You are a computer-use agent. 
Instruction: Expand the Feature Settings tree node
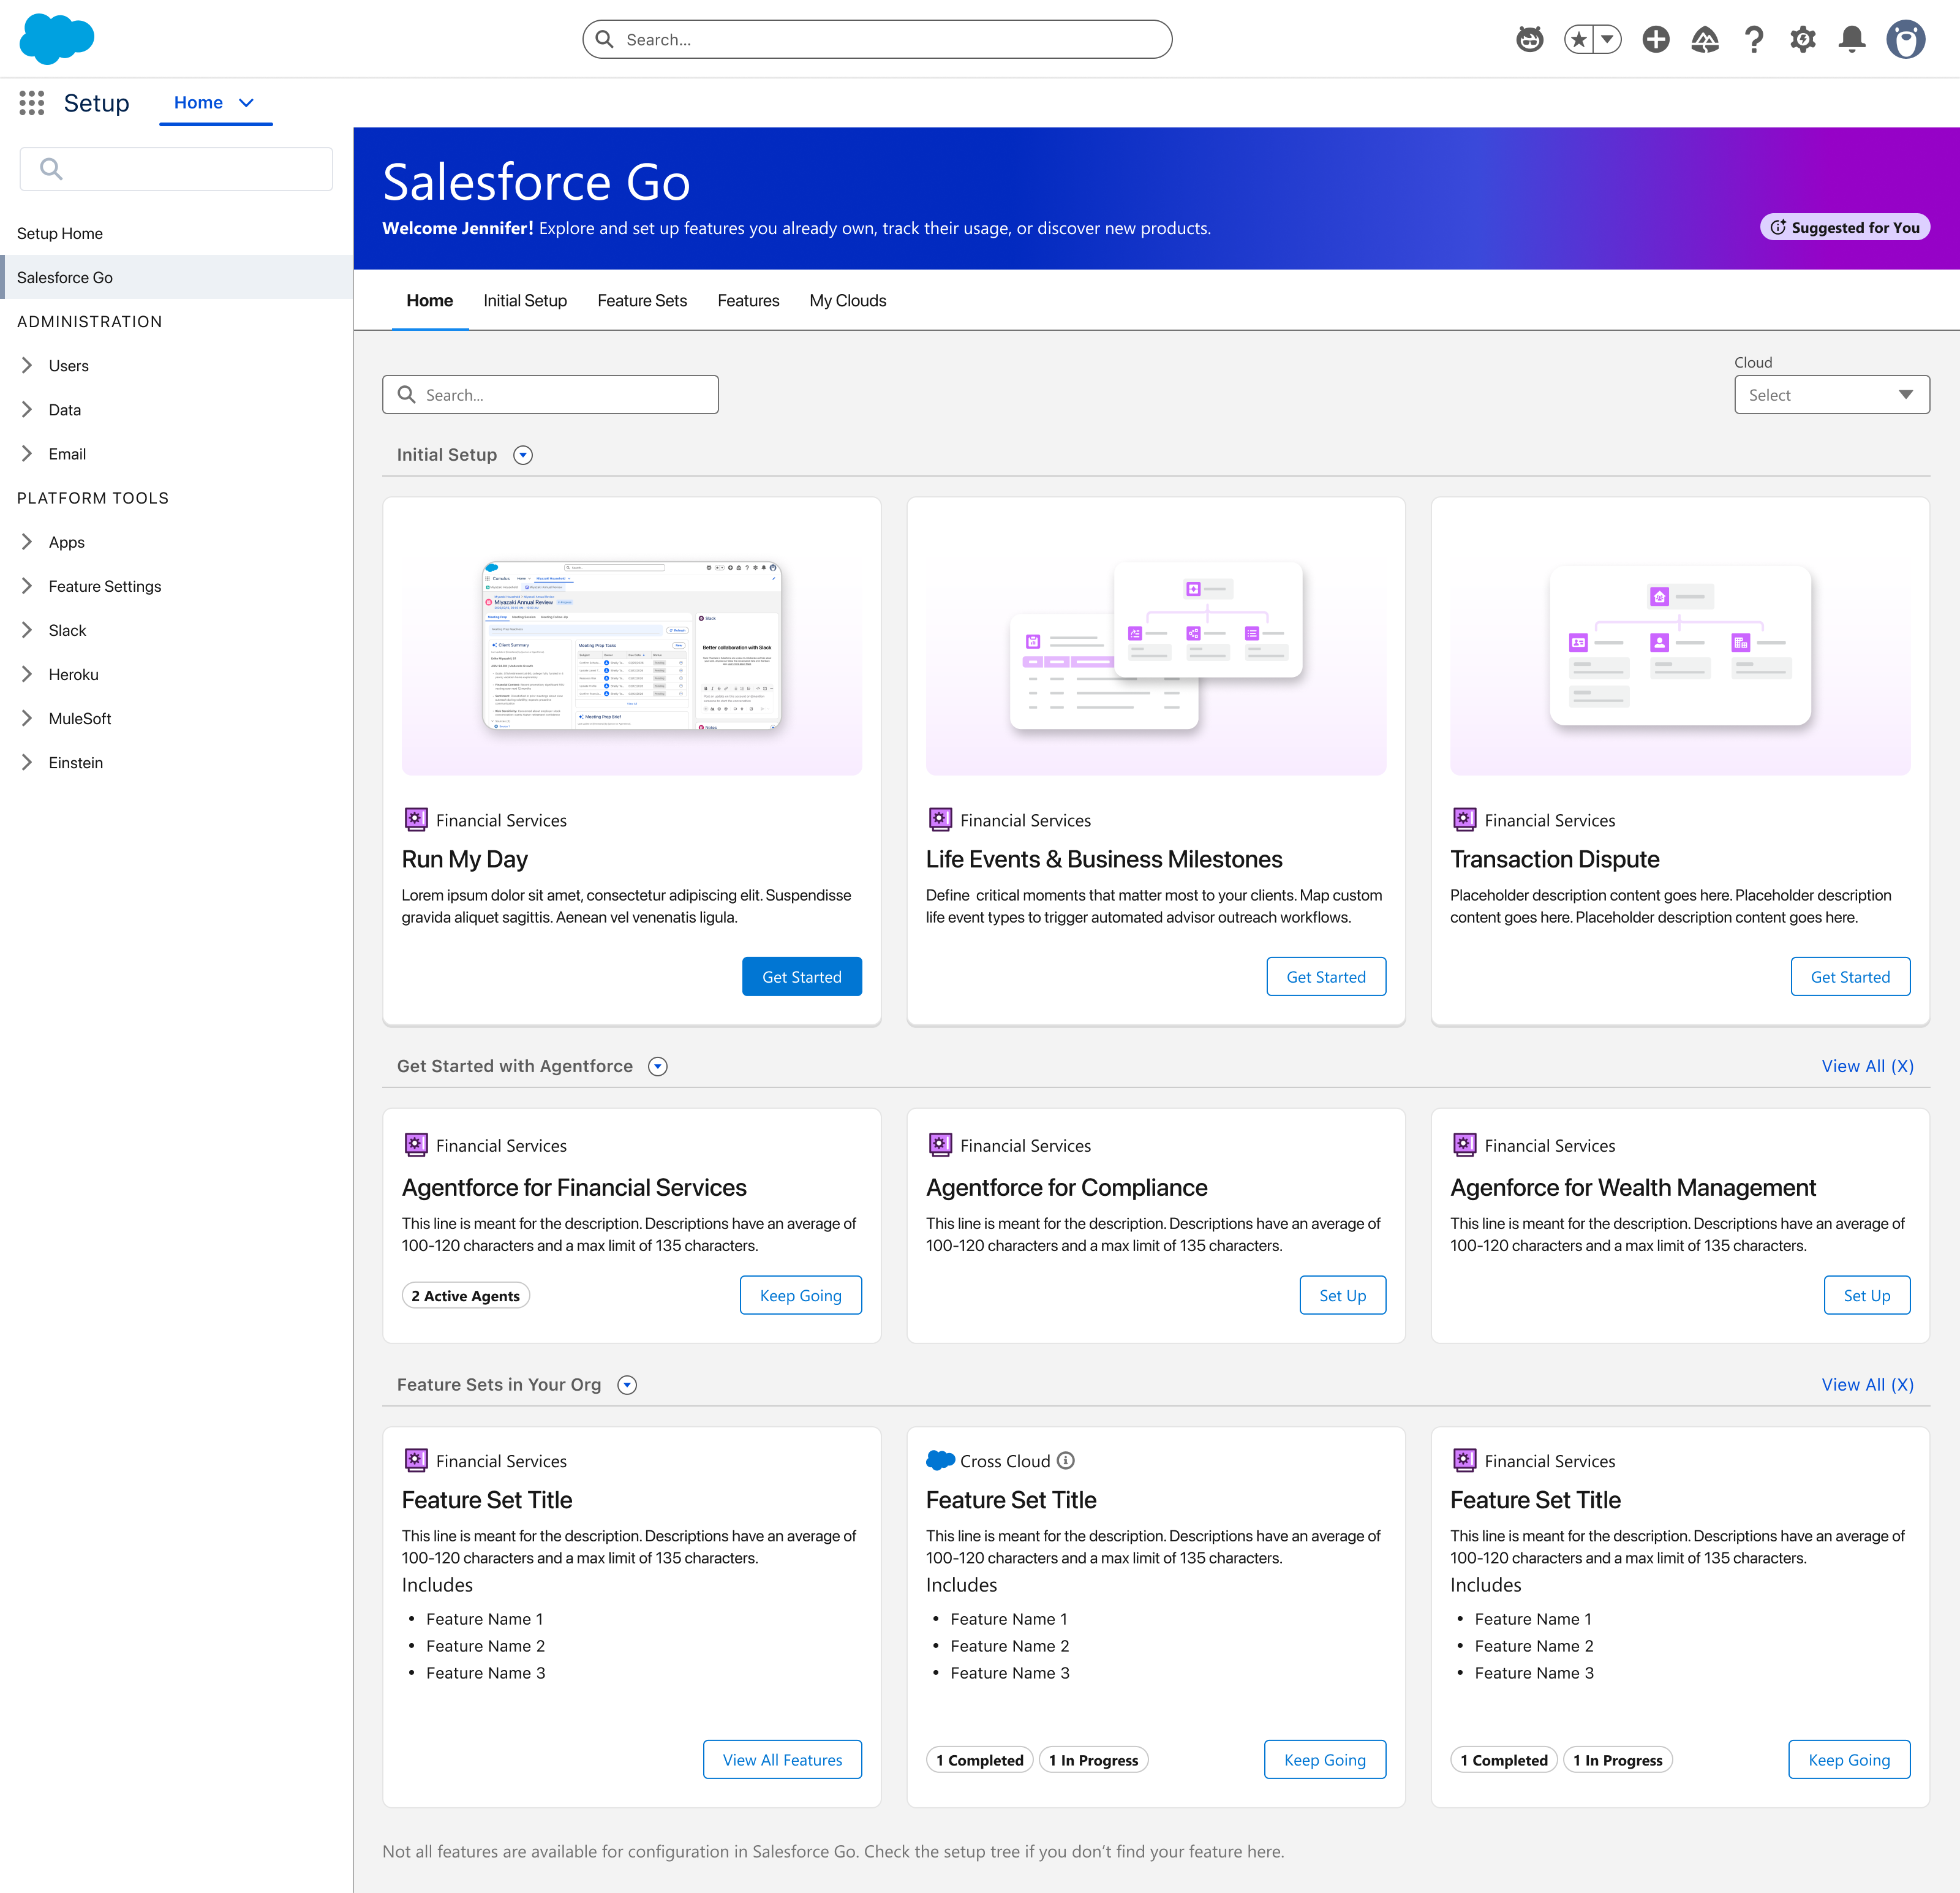point(27,586)
